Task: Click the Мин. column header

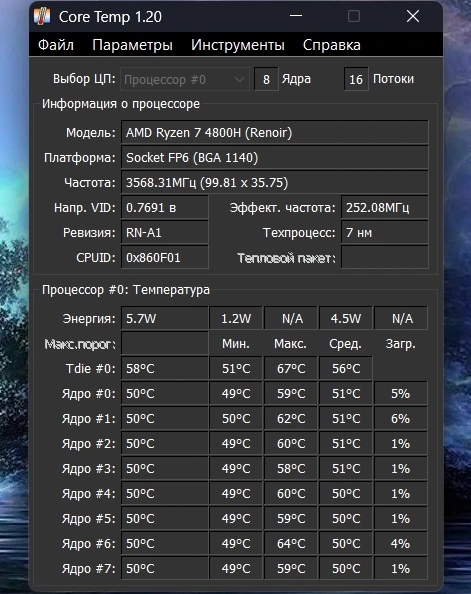Action: point(236,344)
